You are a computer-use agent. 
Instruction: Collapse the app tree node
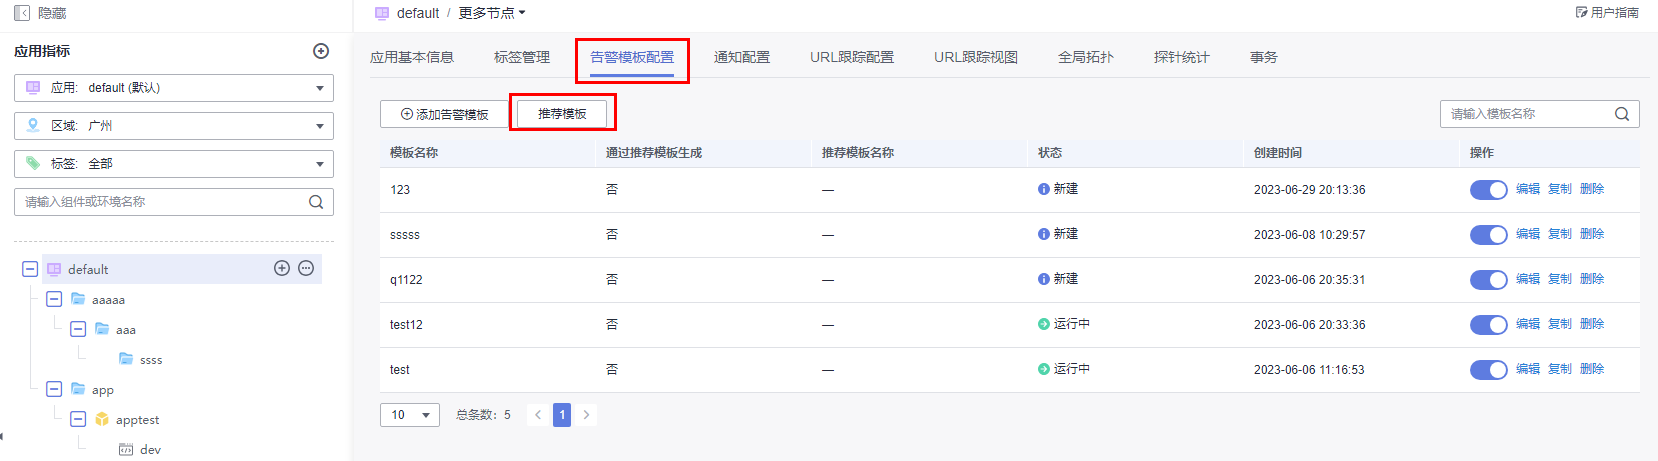[x=54, y=389]
